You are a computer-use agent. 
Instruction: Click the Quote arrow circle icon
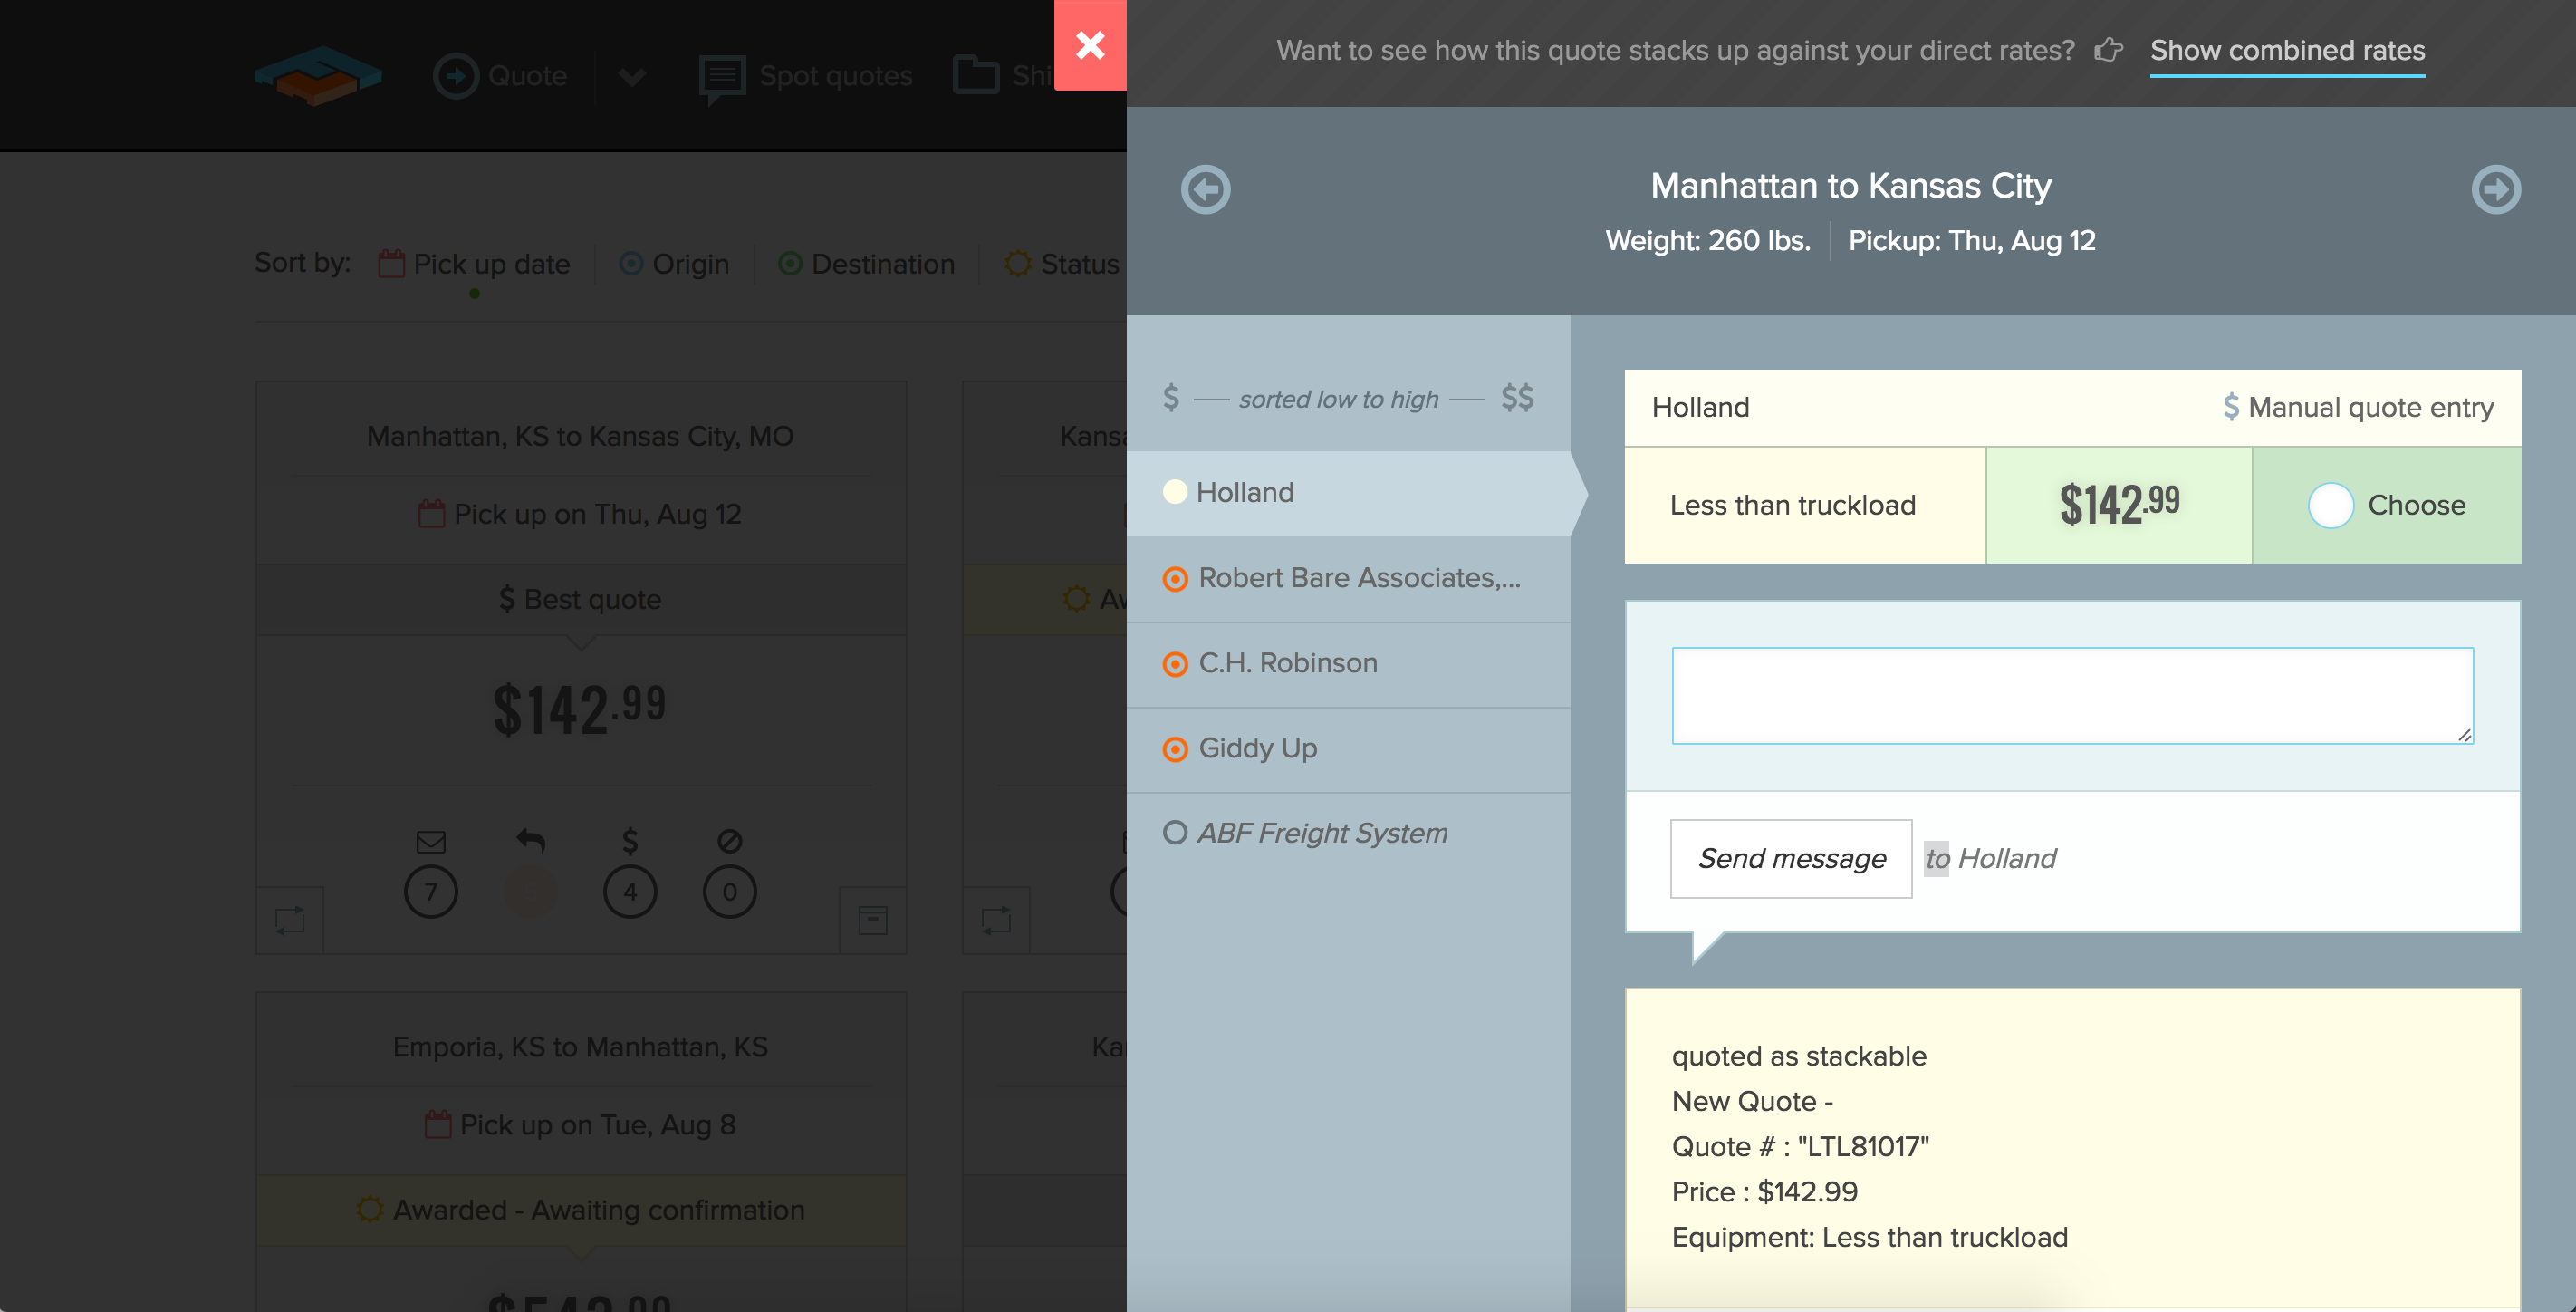[x=456, y=76]
